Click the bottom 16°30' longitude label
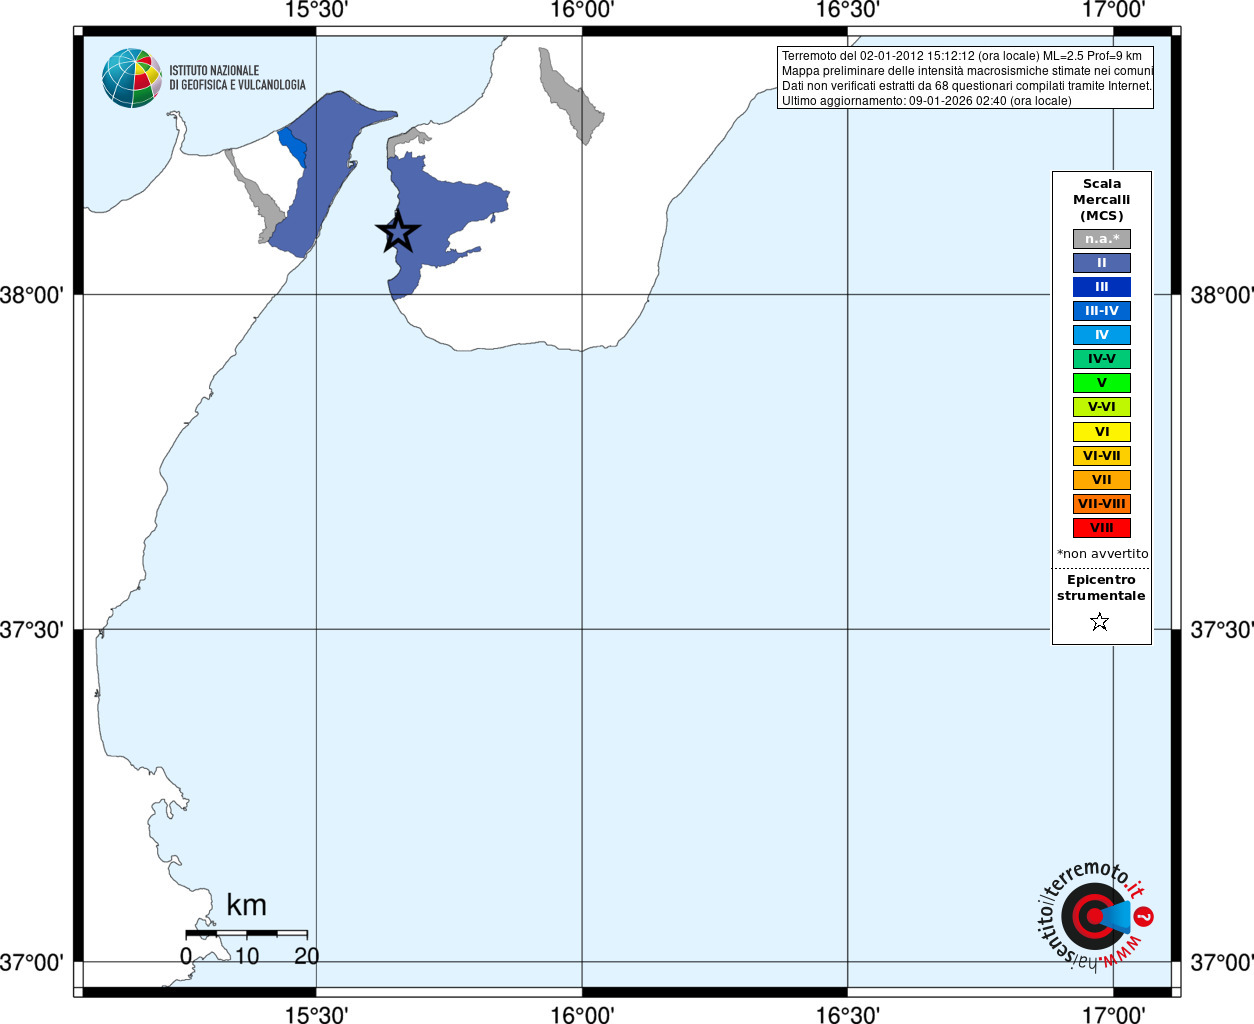The image size is (1254, 1024). (x=848, y=1014)
